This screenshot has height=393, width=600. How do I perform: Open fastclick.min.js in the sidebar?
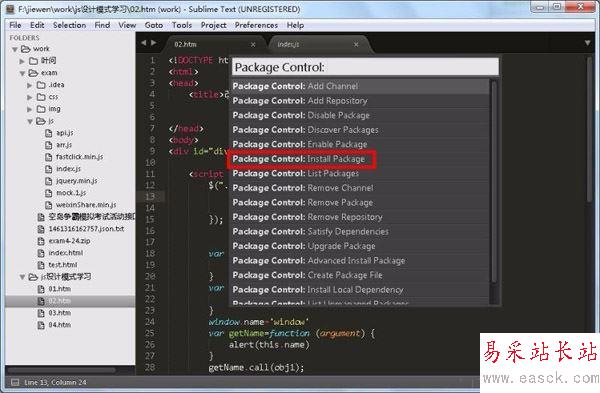79,157
